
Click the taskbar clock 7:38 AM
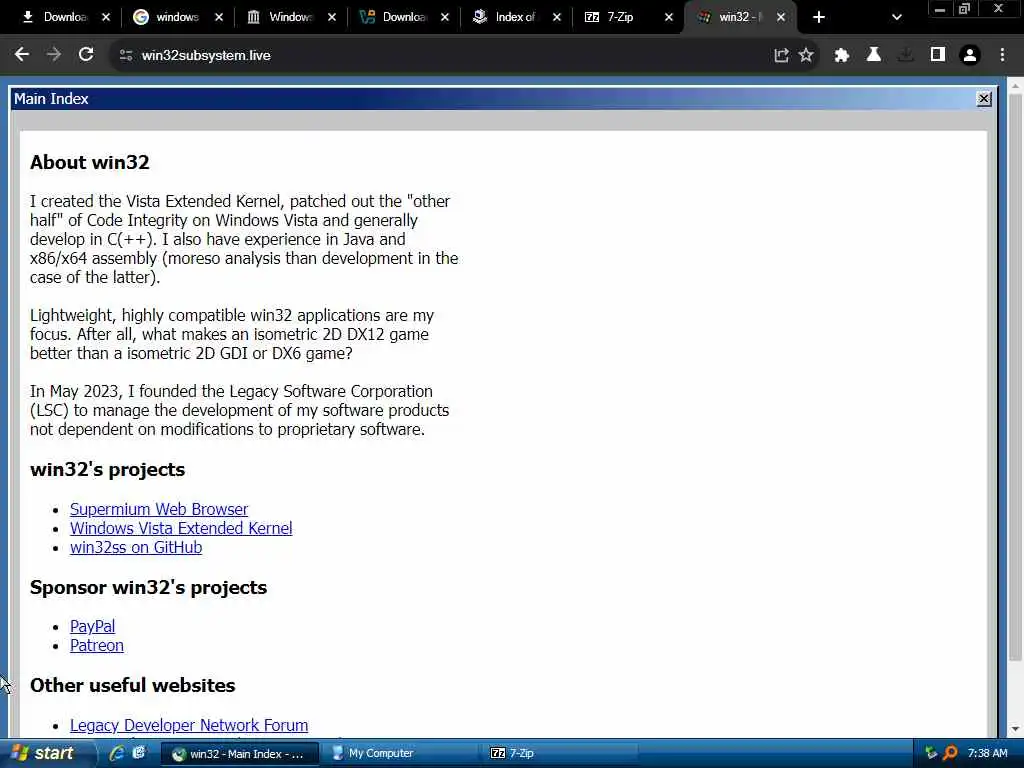[x=987, y=754]
